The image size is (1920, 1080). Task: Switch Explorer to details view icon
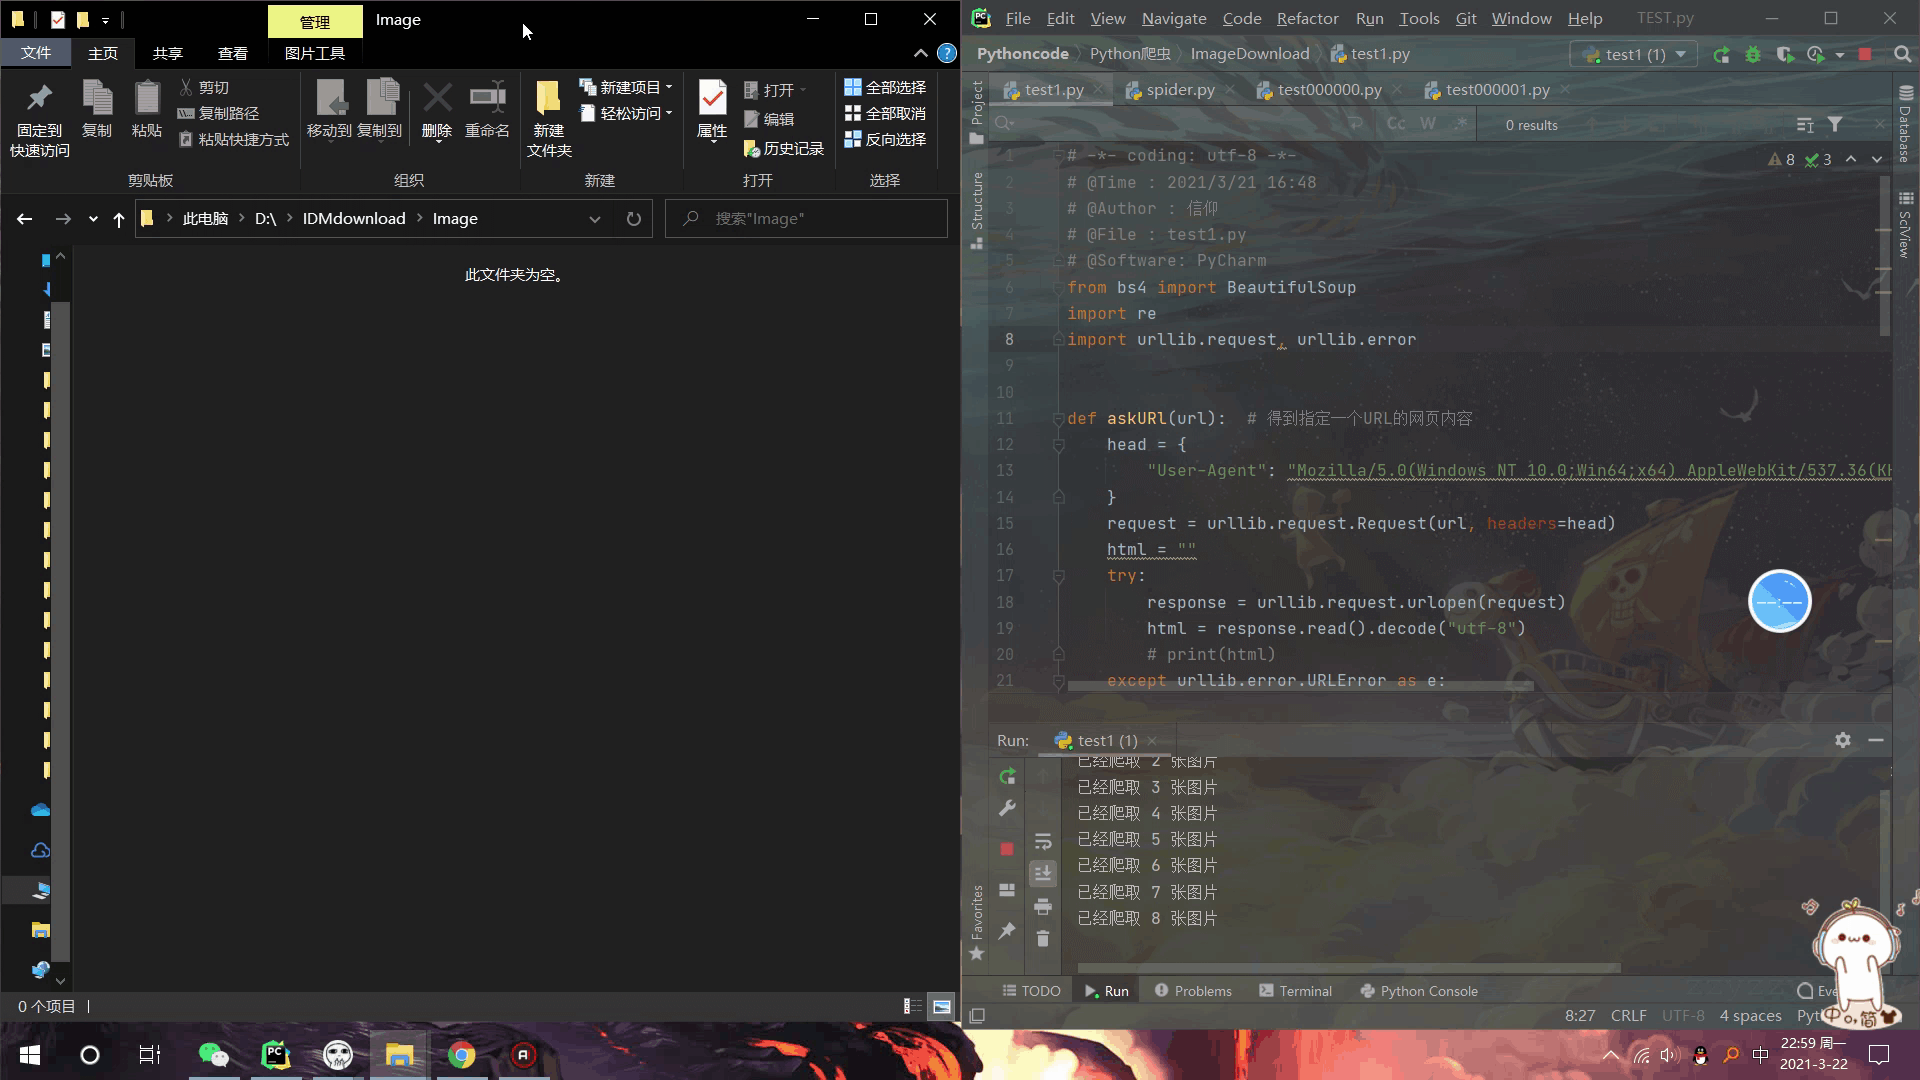tap(912, 1007)
